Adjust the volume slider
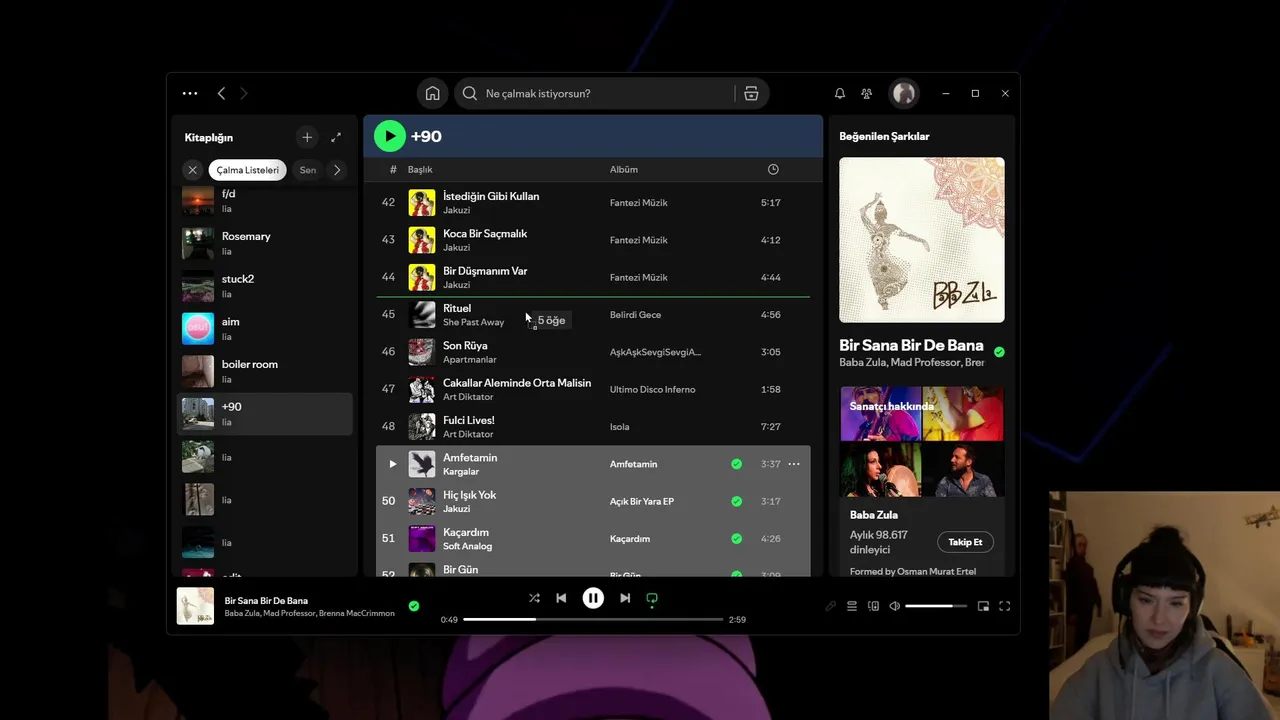The image size is (1280, 720). pos(936,606)
